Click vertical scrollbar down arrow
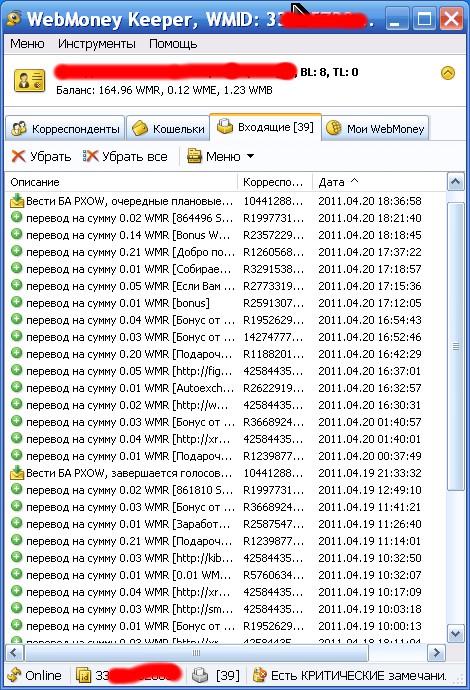 tap(455, 634)
